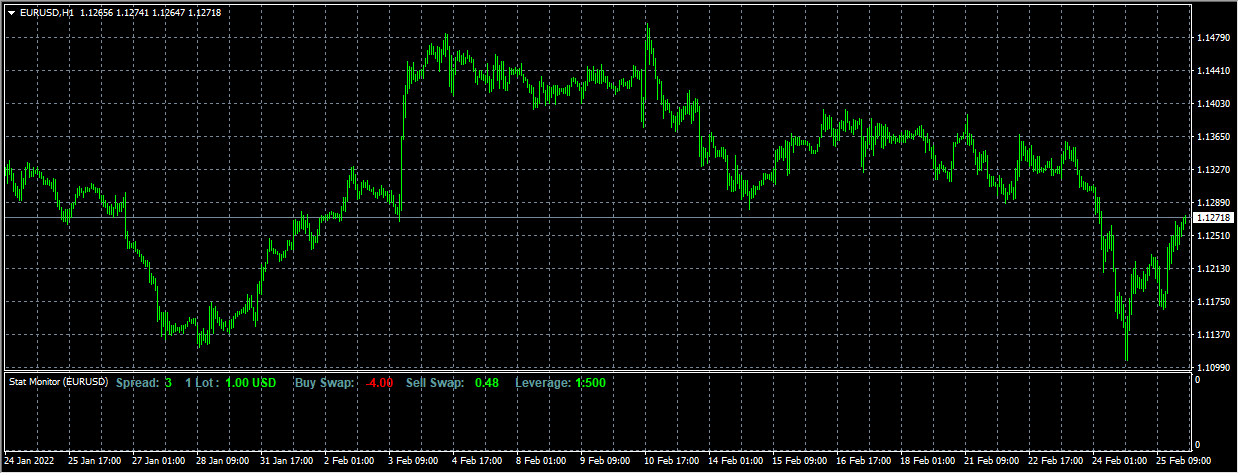Screen dimensions: 1239x474
Task: Click the Stat Monitor (EURUSD) indicator label
Action: pos(58,383)
